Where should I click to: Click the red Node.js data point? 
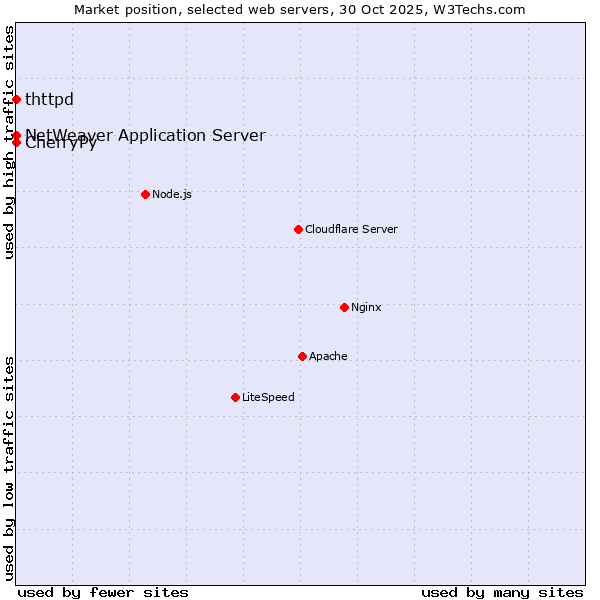pyautogui.click(x=145, y=194)
